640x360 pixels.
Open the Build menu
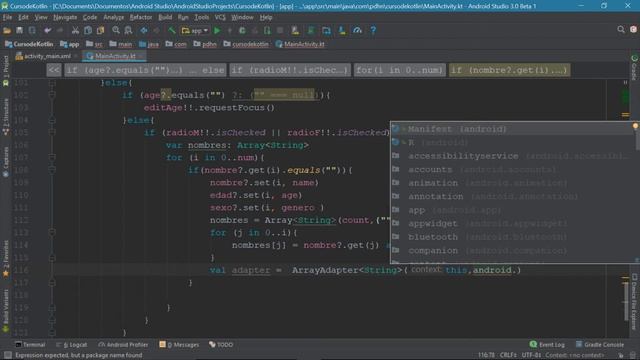[165, 18]
